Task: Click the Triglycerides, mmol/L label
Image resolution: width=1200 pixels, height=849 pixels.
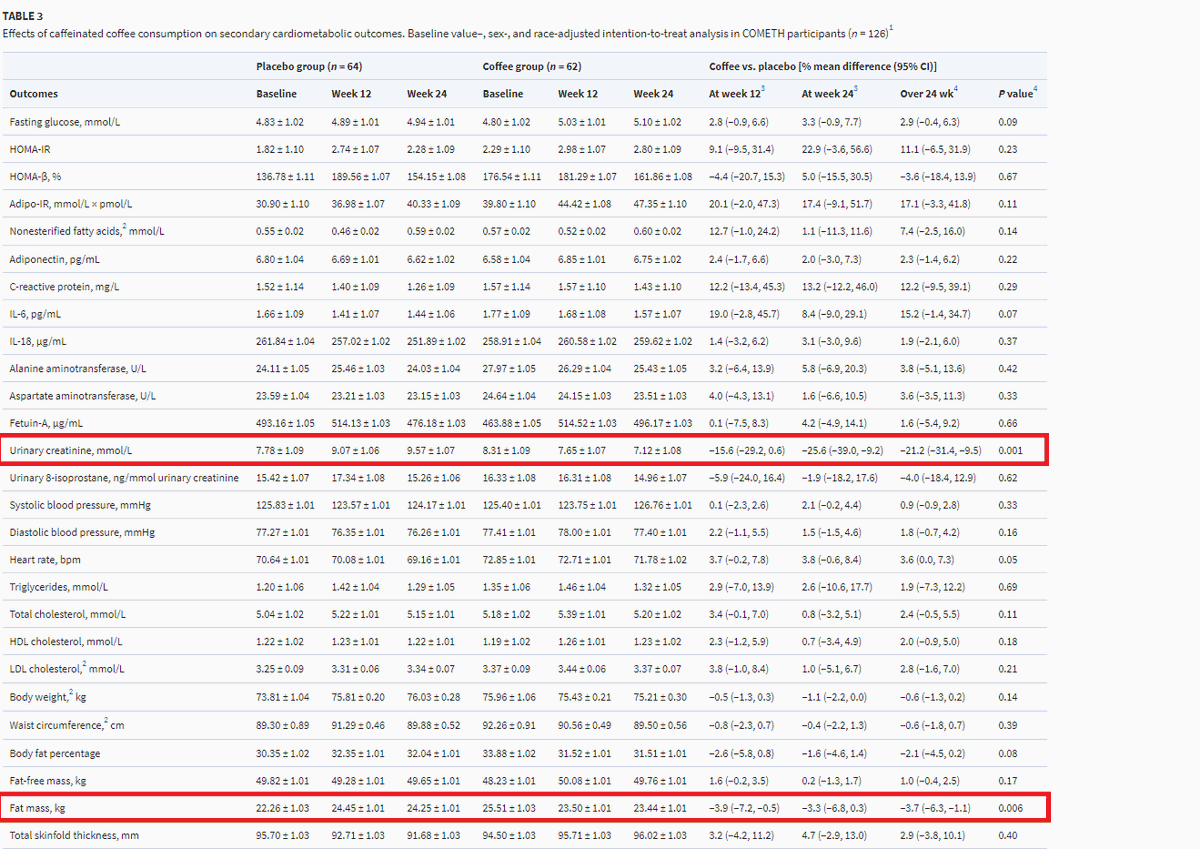Action: pyautogui.click(x=59, y=588)
